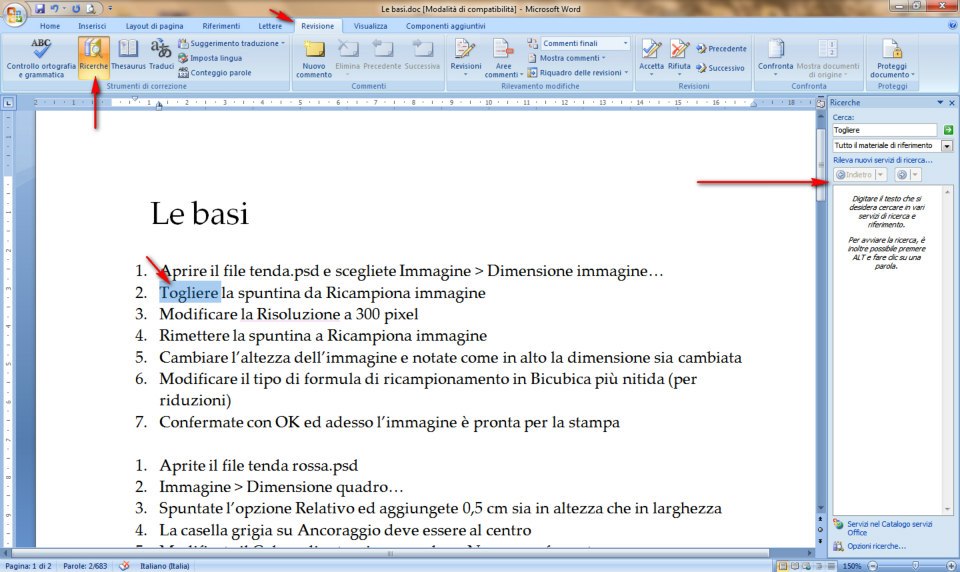The width and height of the screenshot is (960, 572).
Task: Click the Proteggi documento icon
Action: pyautogui.click(x=891, y=58)
